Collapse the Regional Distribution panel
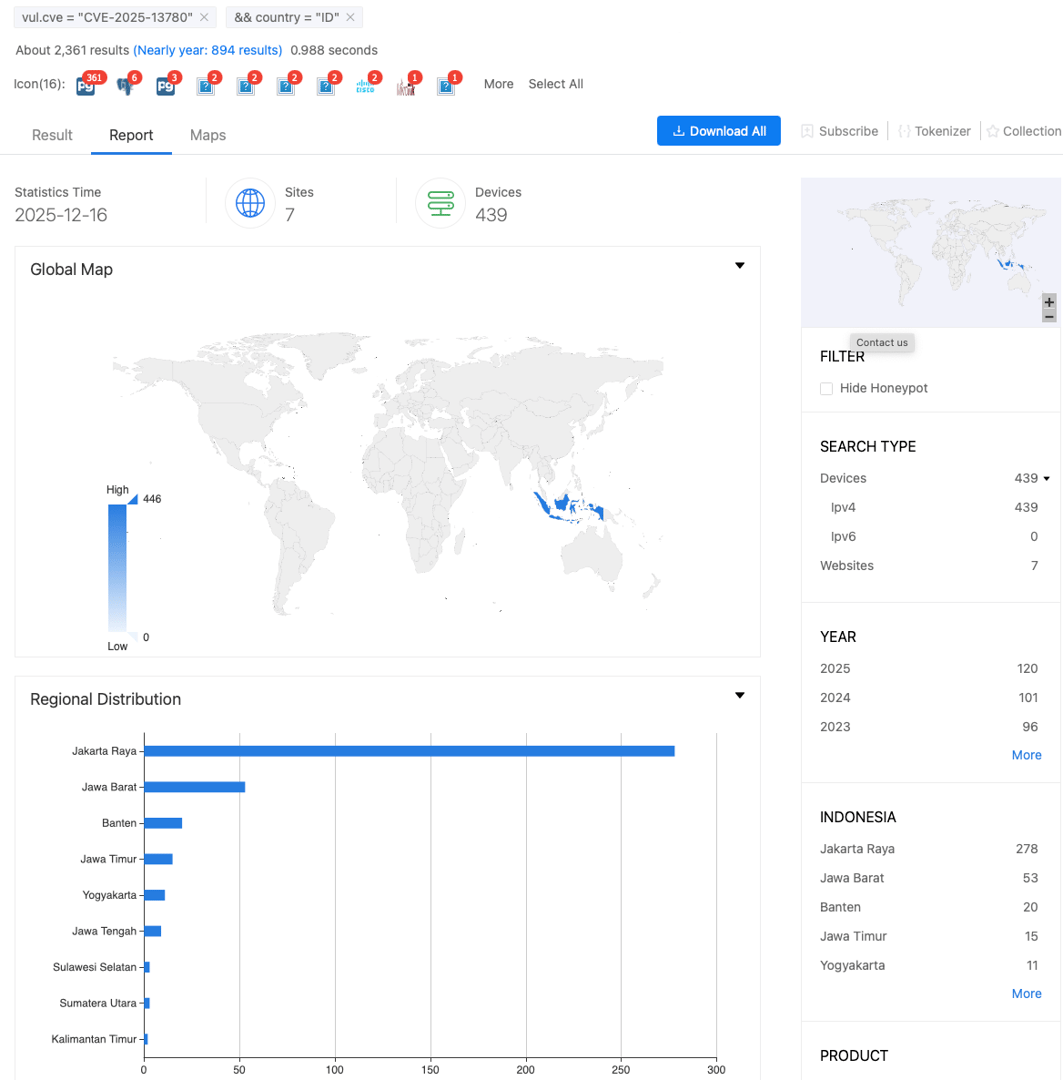1063x1080 pixels. point(740,695)
